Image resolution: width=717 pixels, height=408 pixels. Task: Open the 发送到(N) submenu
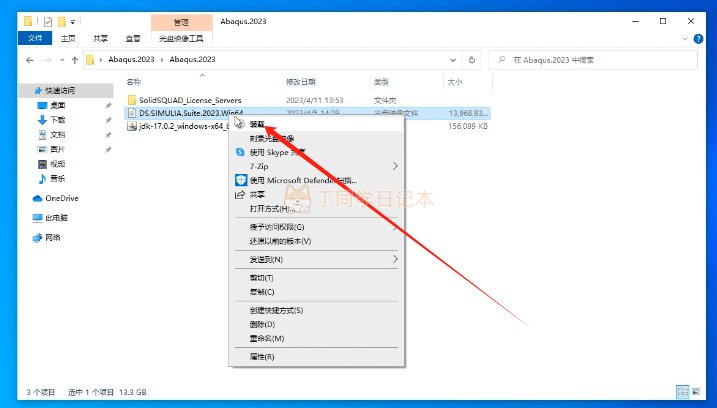point(316,259)
